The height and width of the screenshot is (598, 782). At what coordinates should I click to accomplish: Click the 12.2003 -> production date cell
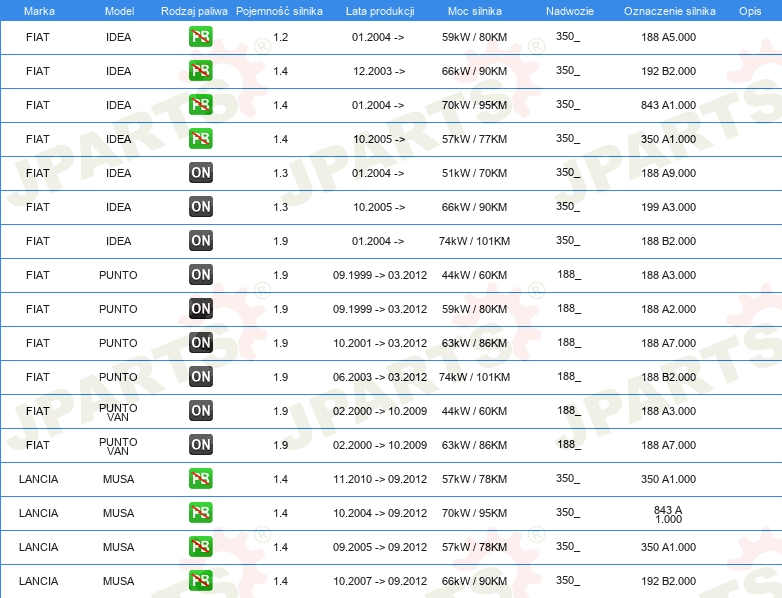379,71
